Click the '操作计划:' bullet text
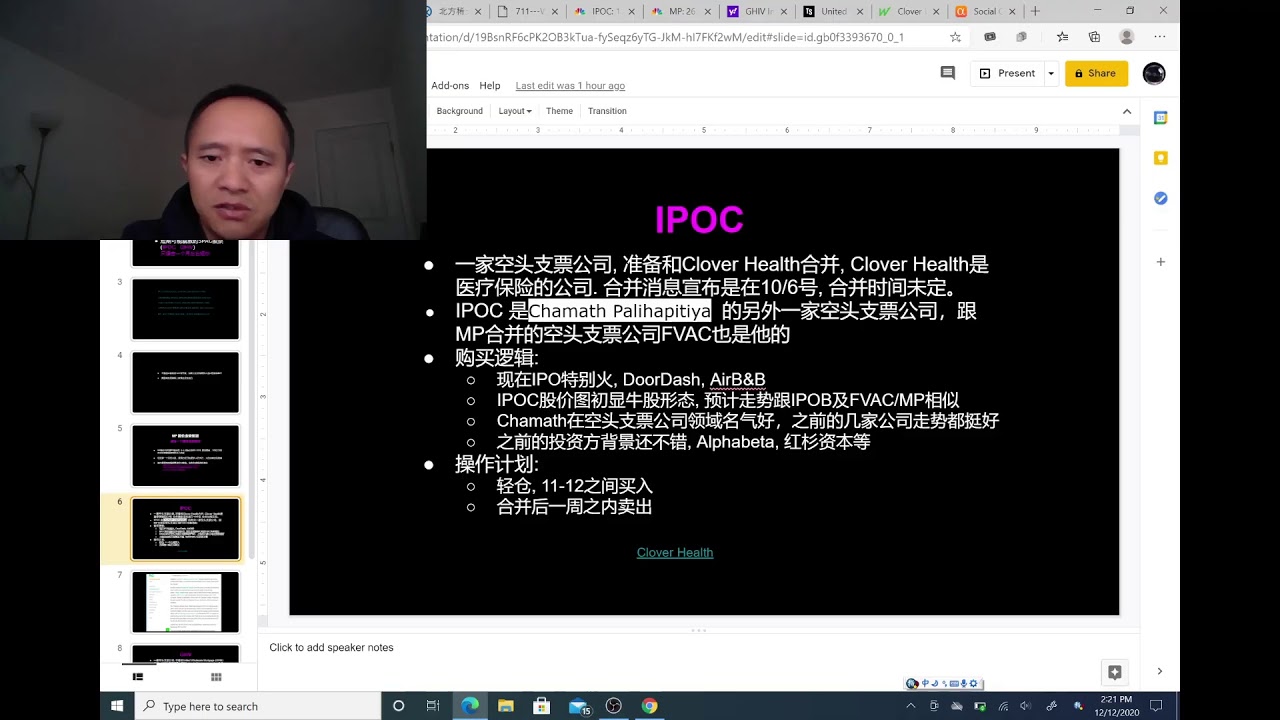Viewport: 1280px width, 720px height. (497, 464)
